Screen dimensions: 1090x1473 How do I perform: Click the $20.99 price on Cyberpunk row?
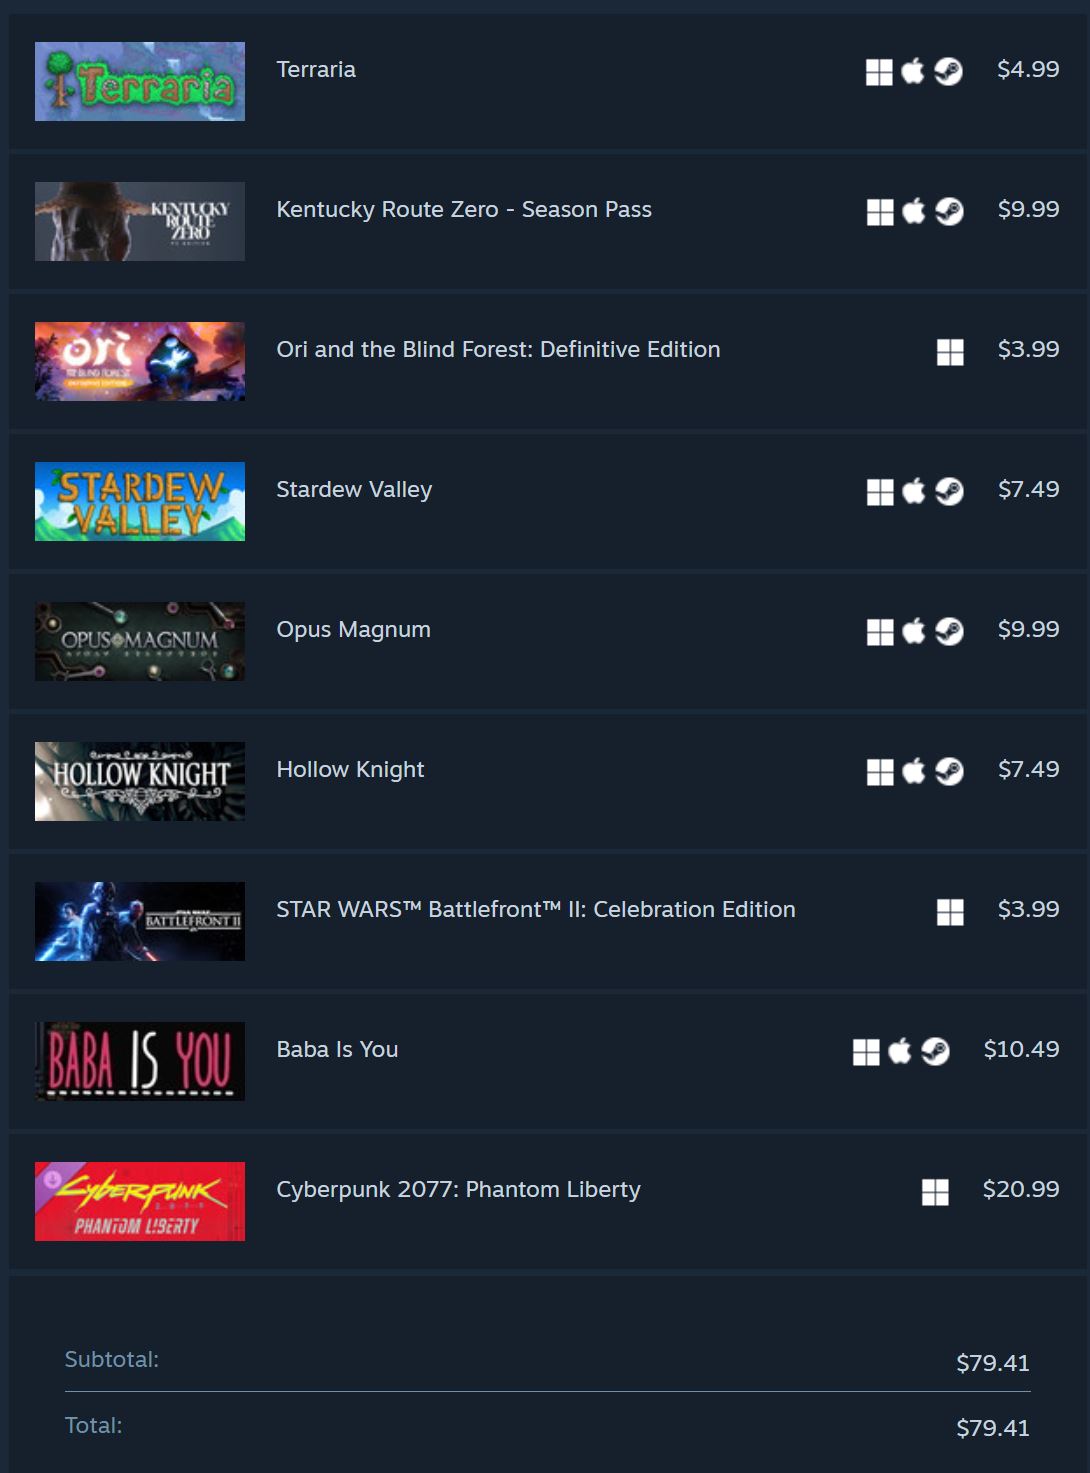pyautogui.click(x=1021, y=1189)
